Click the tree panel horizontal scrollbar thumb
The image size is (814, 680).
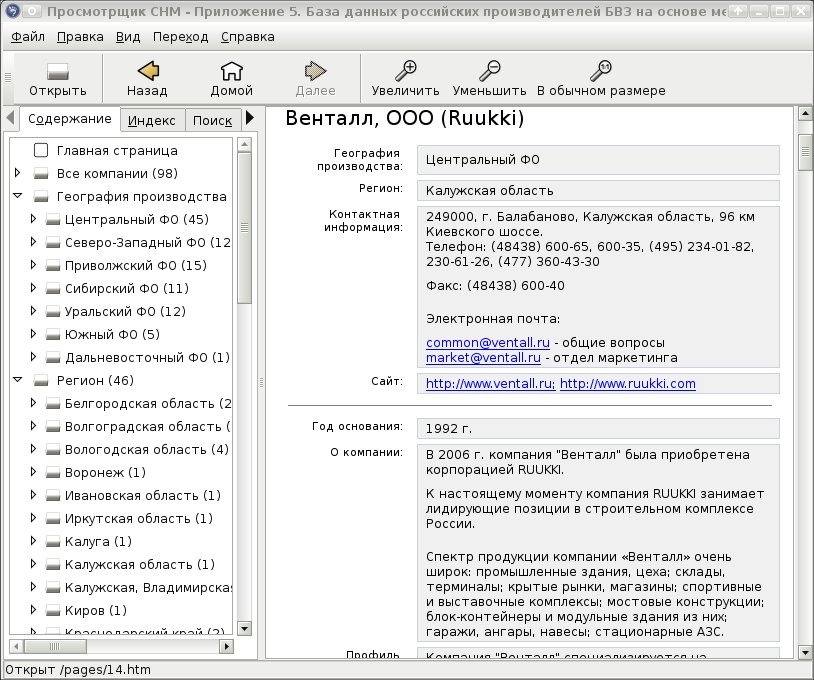[55, 646]
